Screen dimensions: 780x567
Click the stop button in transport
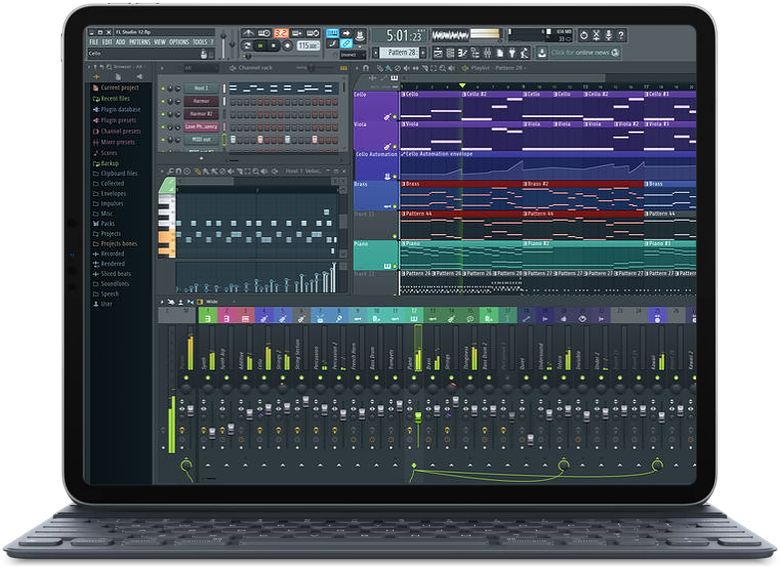pyautogui.click(x=273, y=46)
